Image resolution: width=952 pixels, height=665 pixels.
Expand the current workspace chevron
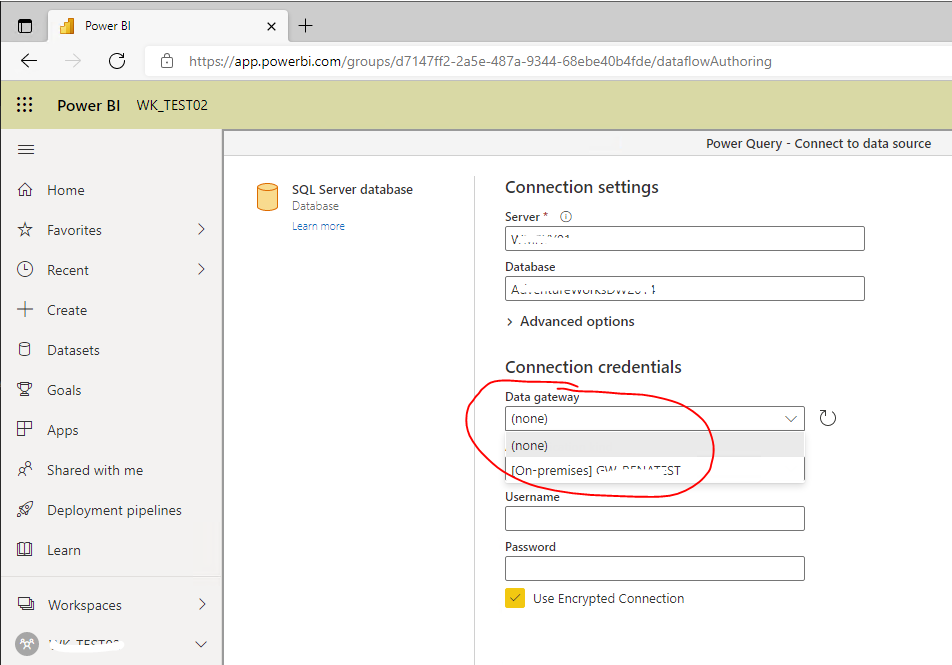coord(201,644)
